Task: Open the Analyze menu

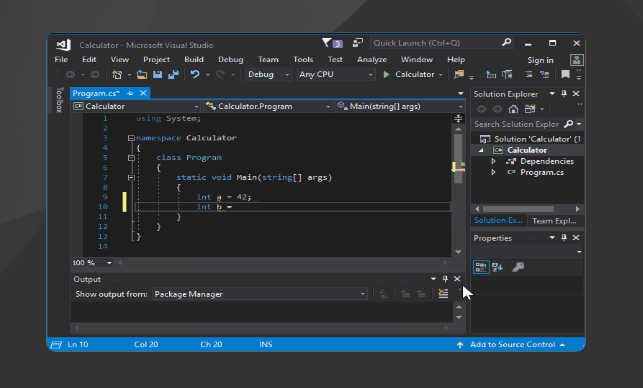Action: pyautogui.click(x=372, y=59)
